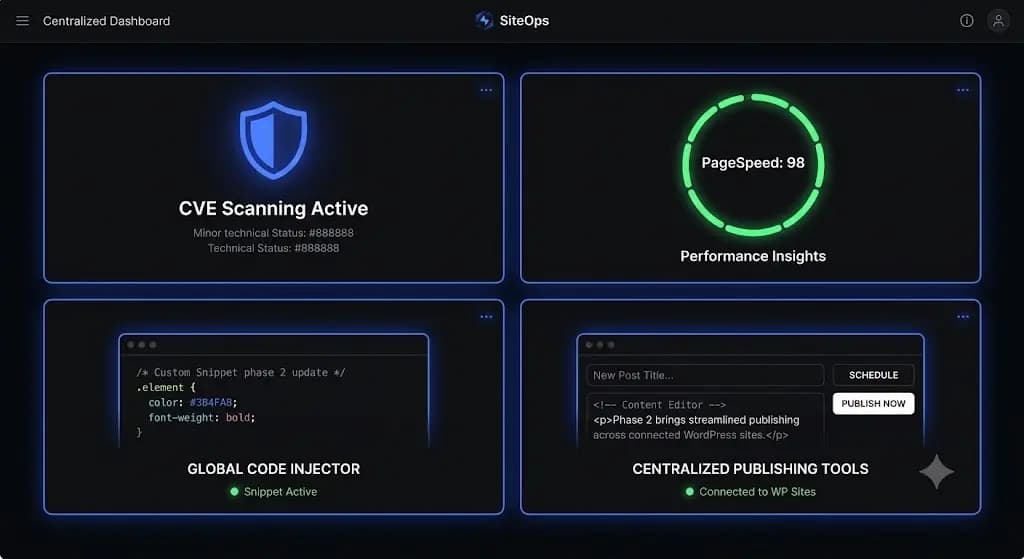Click the PUBLISH NOW button

coord(873,404)
